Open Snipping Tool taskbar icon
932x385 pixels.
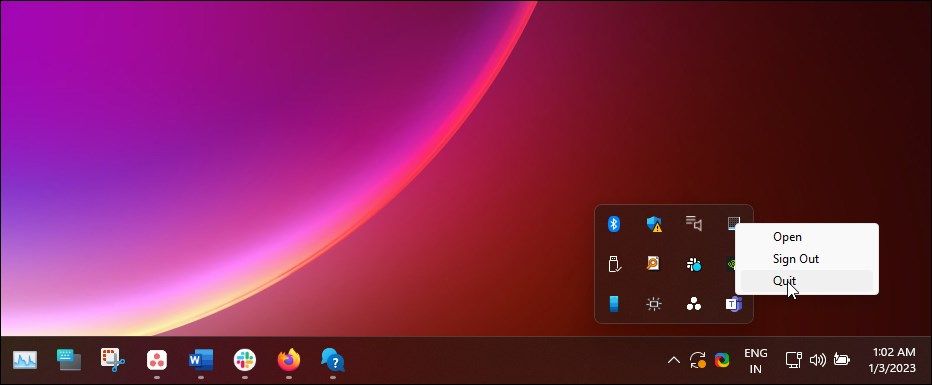point(112,360)
